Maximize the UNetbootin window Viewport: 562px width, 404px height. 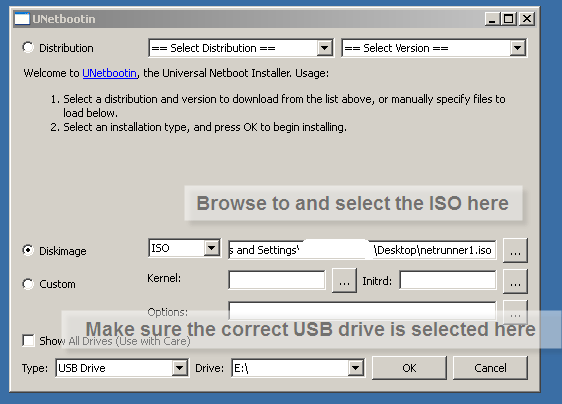[509, 19]
